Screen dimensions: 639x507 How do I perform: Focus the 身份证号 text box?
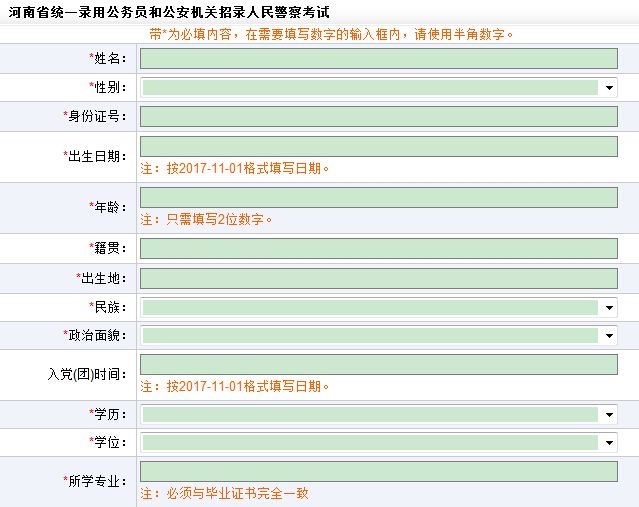(379, 117)
